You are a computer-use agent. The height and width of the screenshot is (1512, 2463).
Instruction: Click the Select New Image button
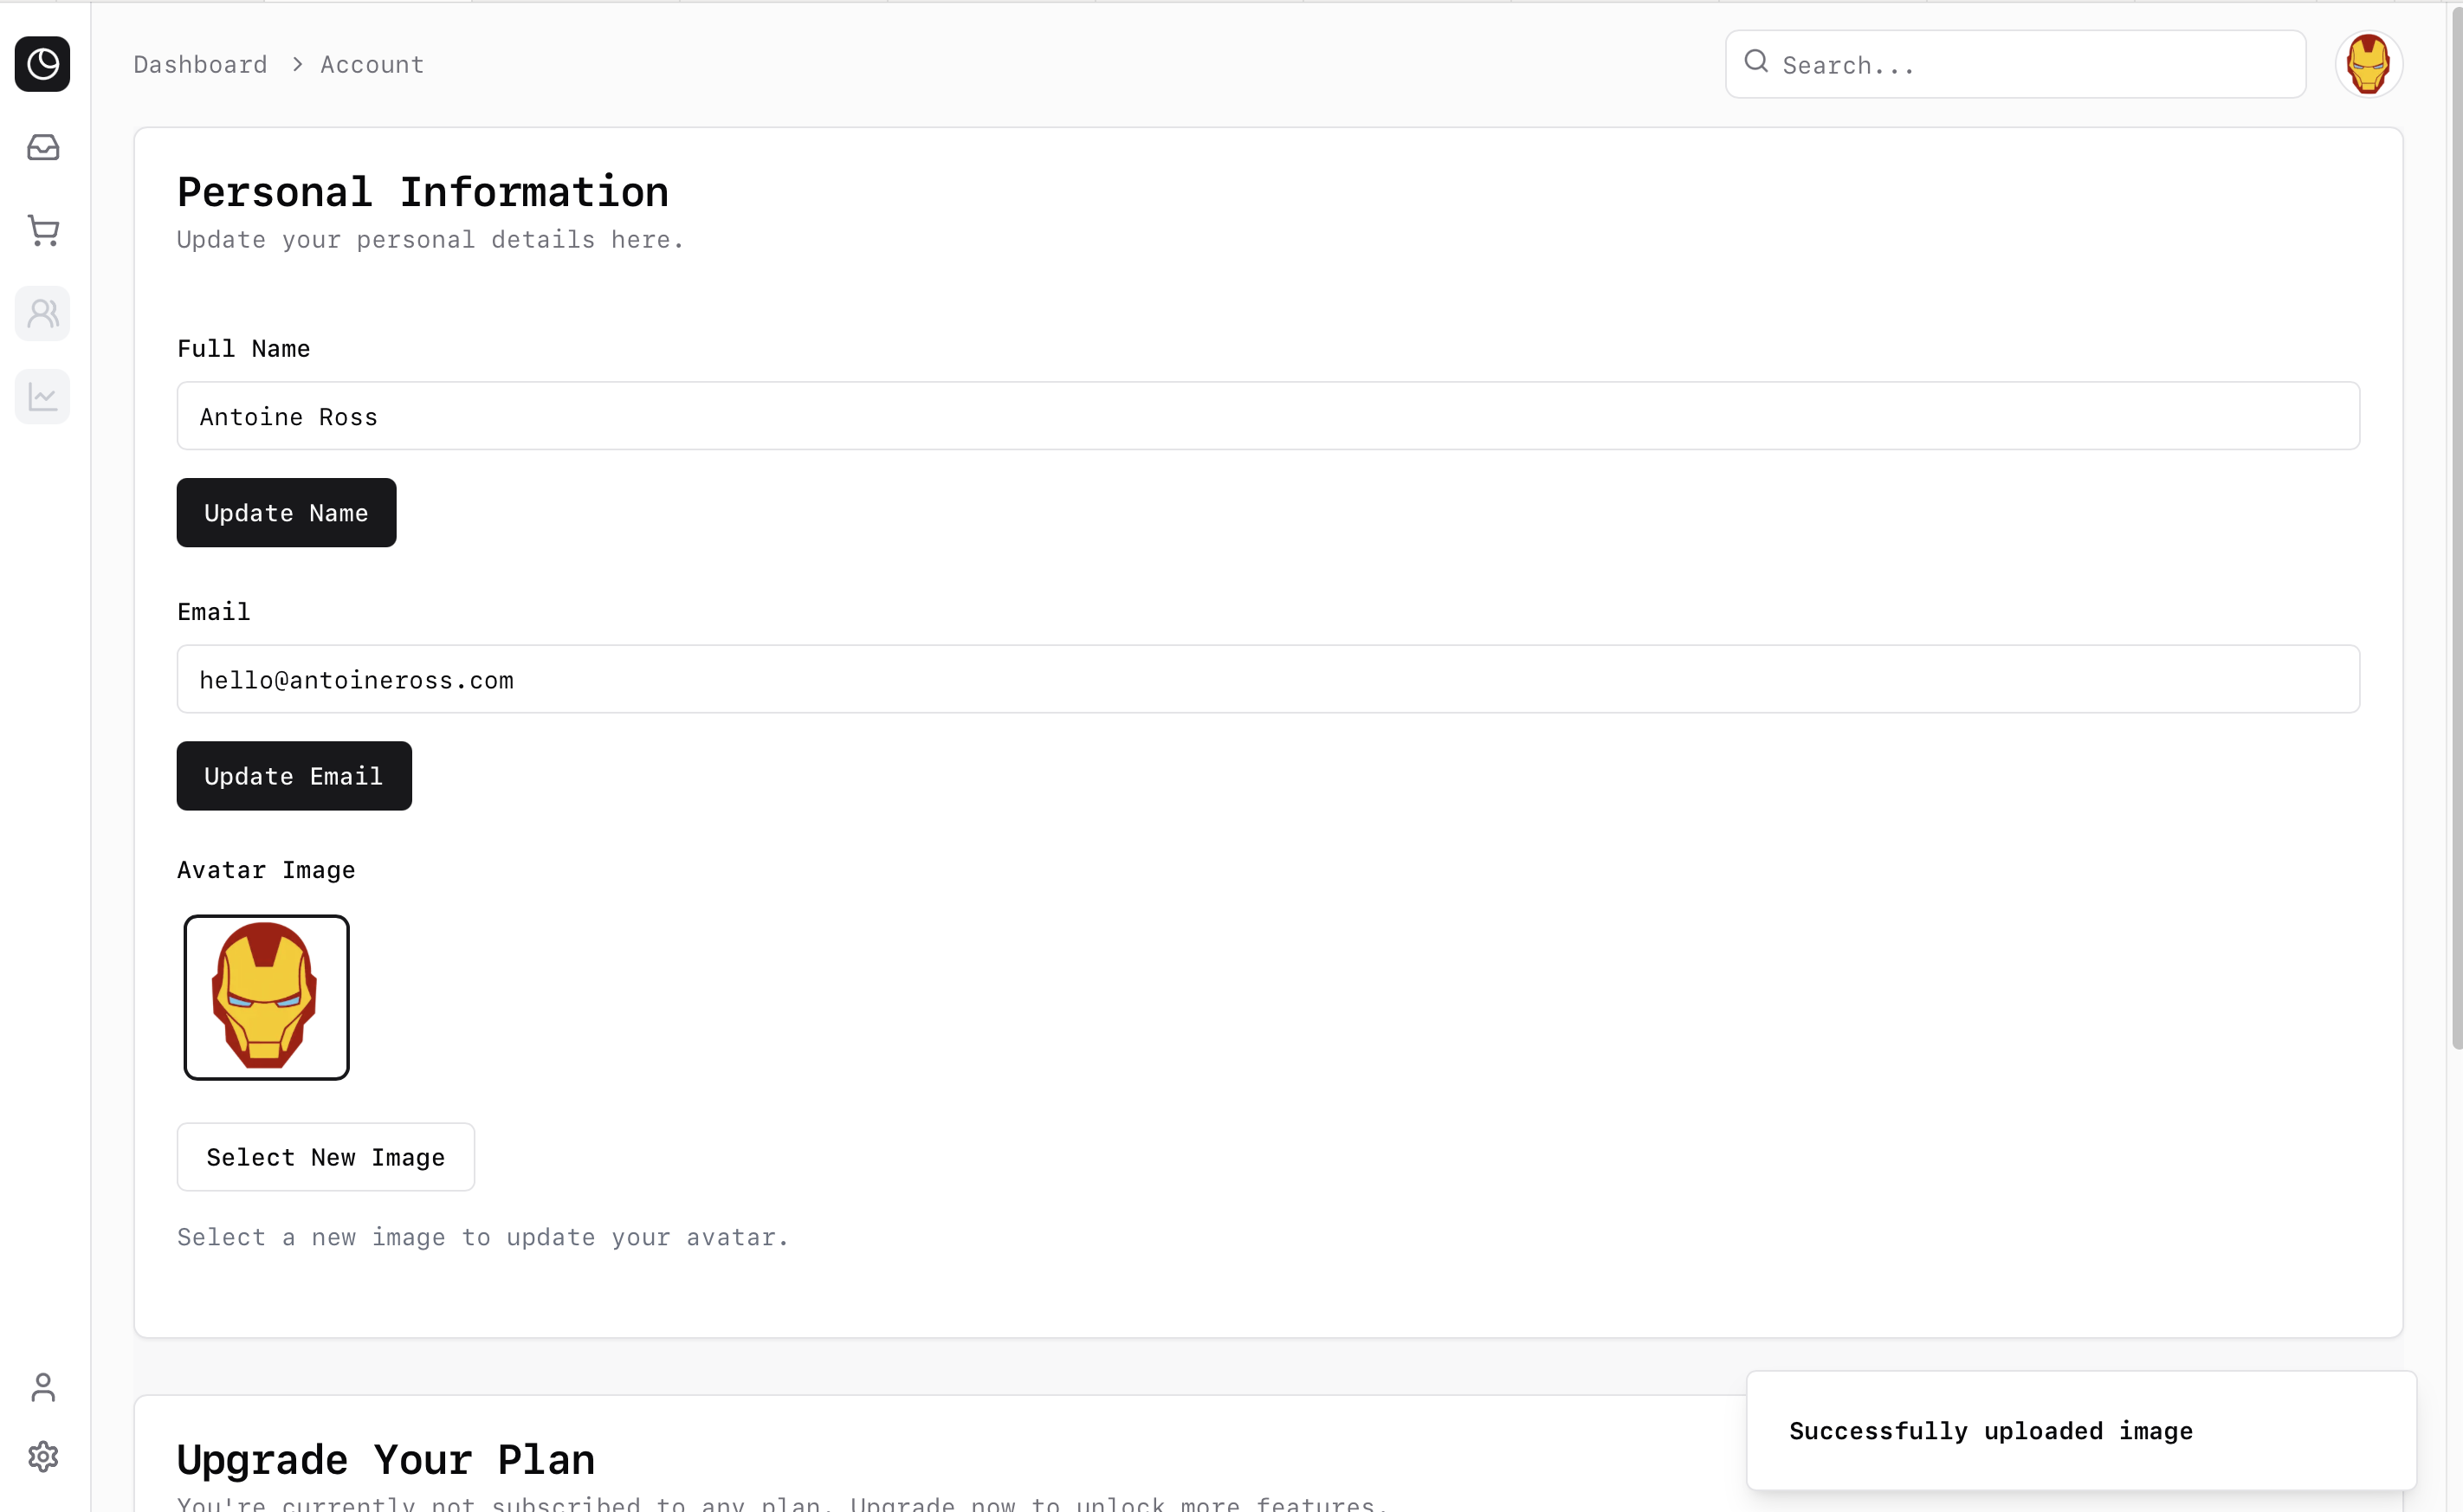pyautogui.click(x=325, y=1157)
